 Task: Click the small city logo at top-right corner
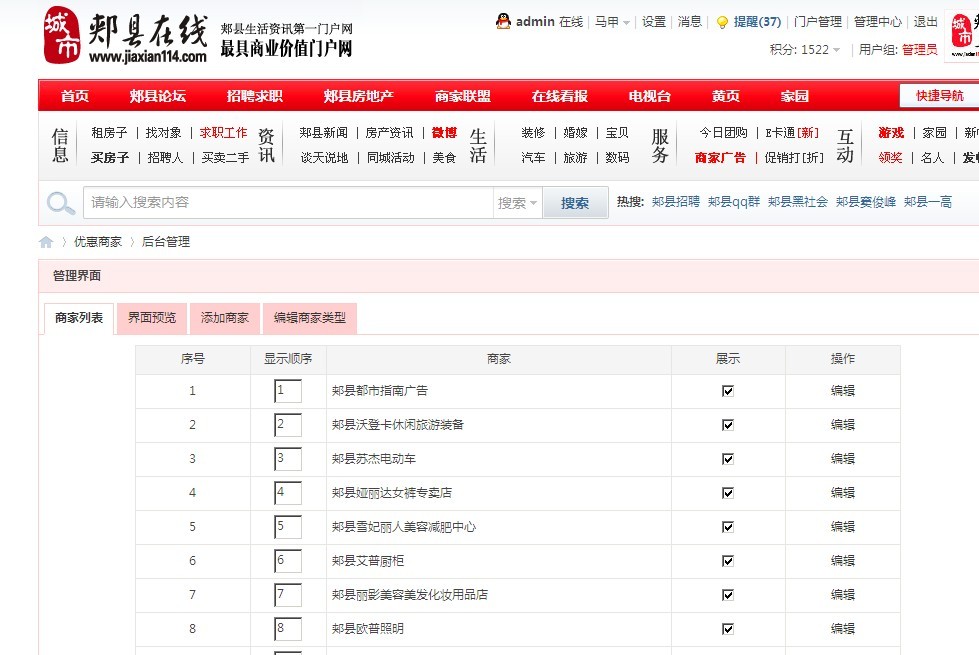(x=961, y=30)
